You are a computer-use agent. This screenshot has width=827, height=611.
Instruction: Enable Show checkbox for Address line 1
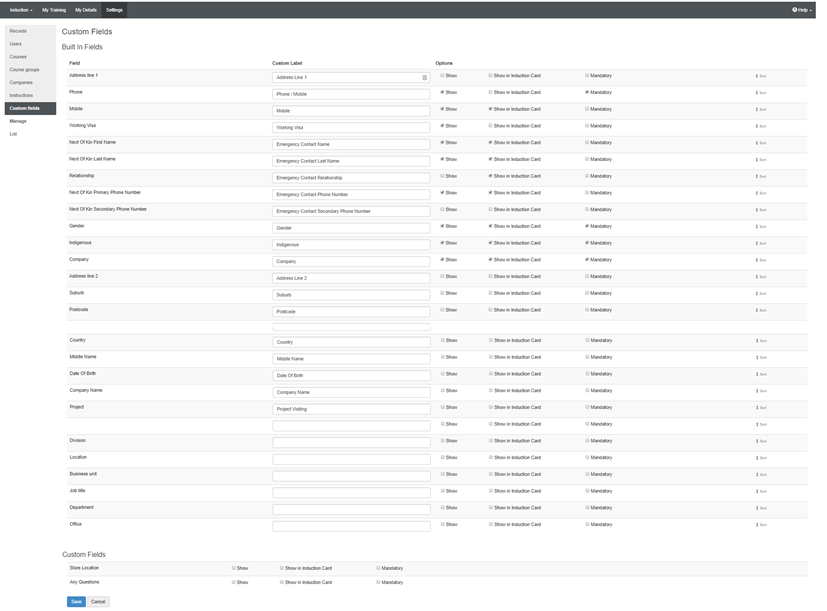(x=443, y=76)
